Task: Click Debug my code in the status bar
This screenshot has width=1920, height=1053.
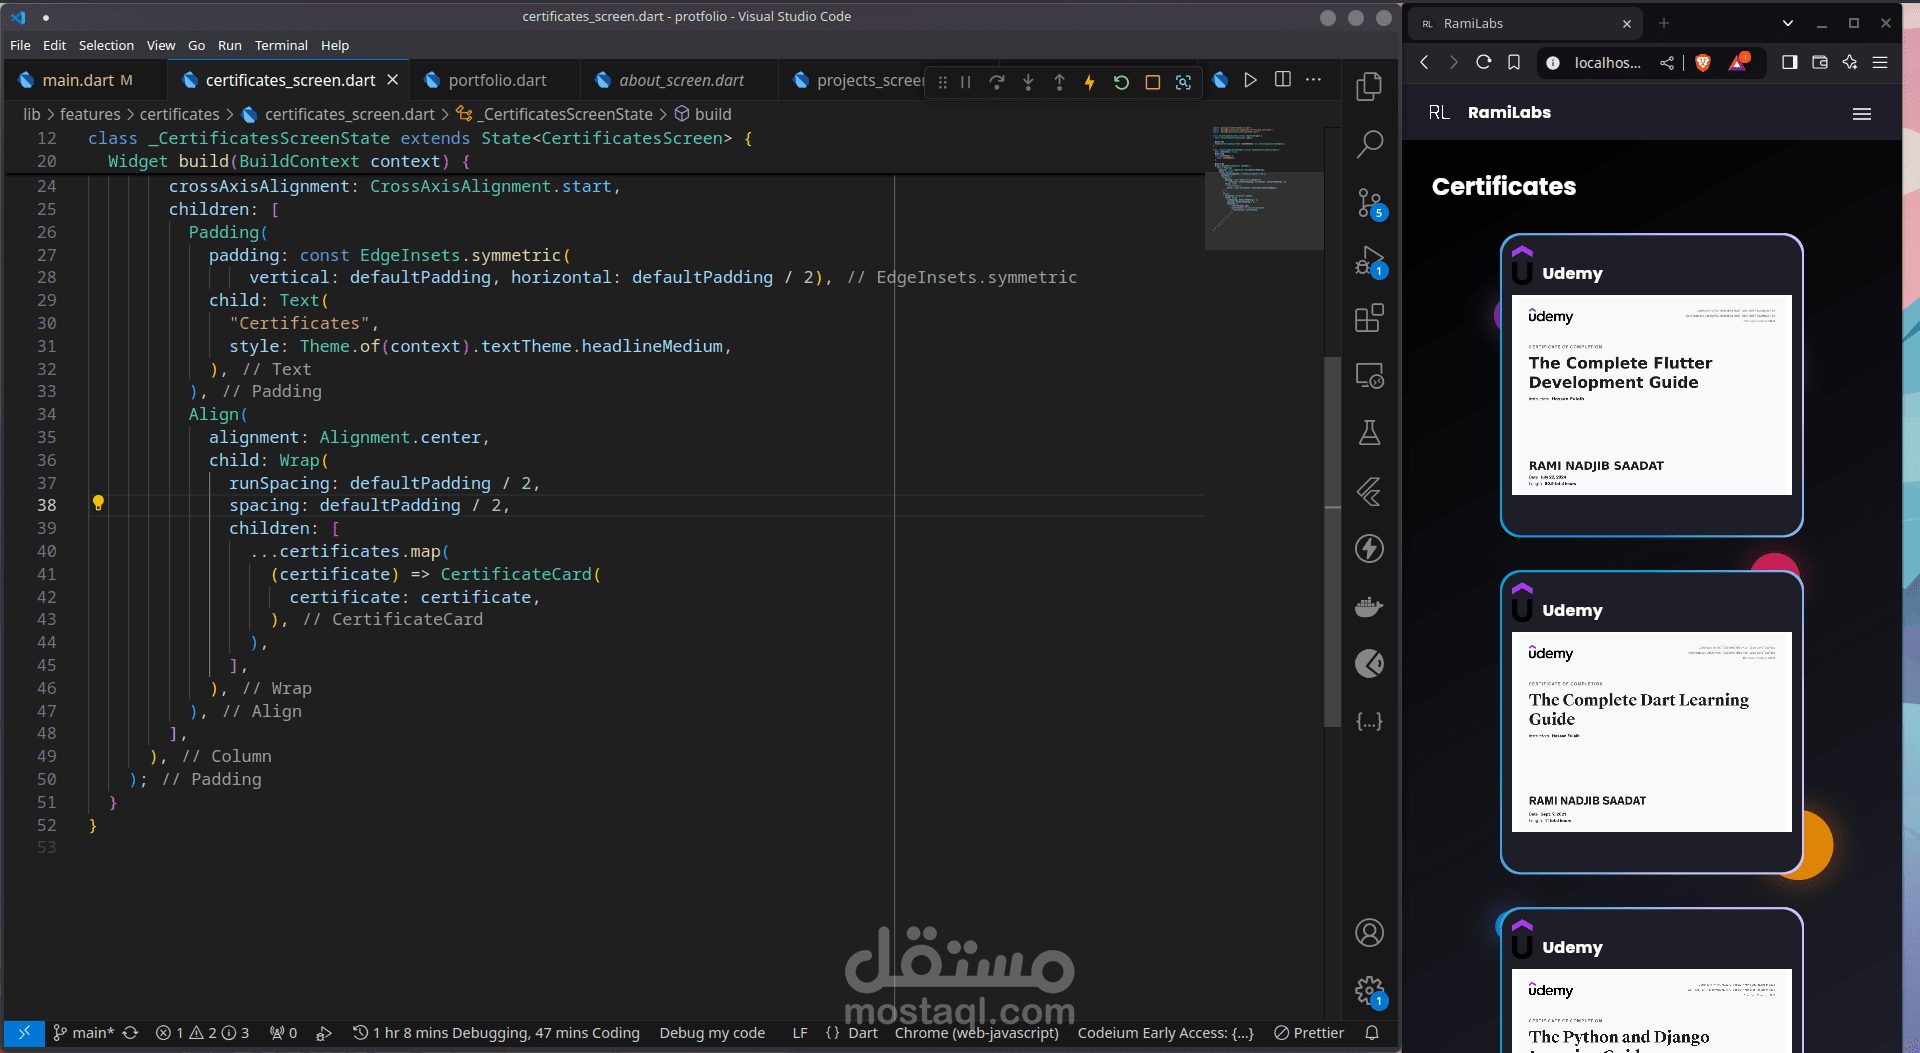Action: pos(712,1033)
